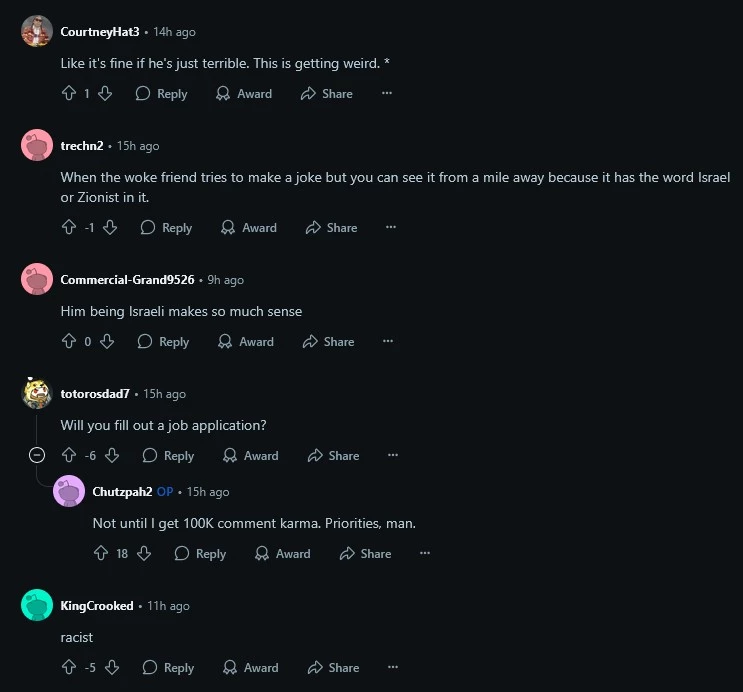Award Chutzpah2's reply
The height and width of the screenshot is (692, 743).
point(283,553)
